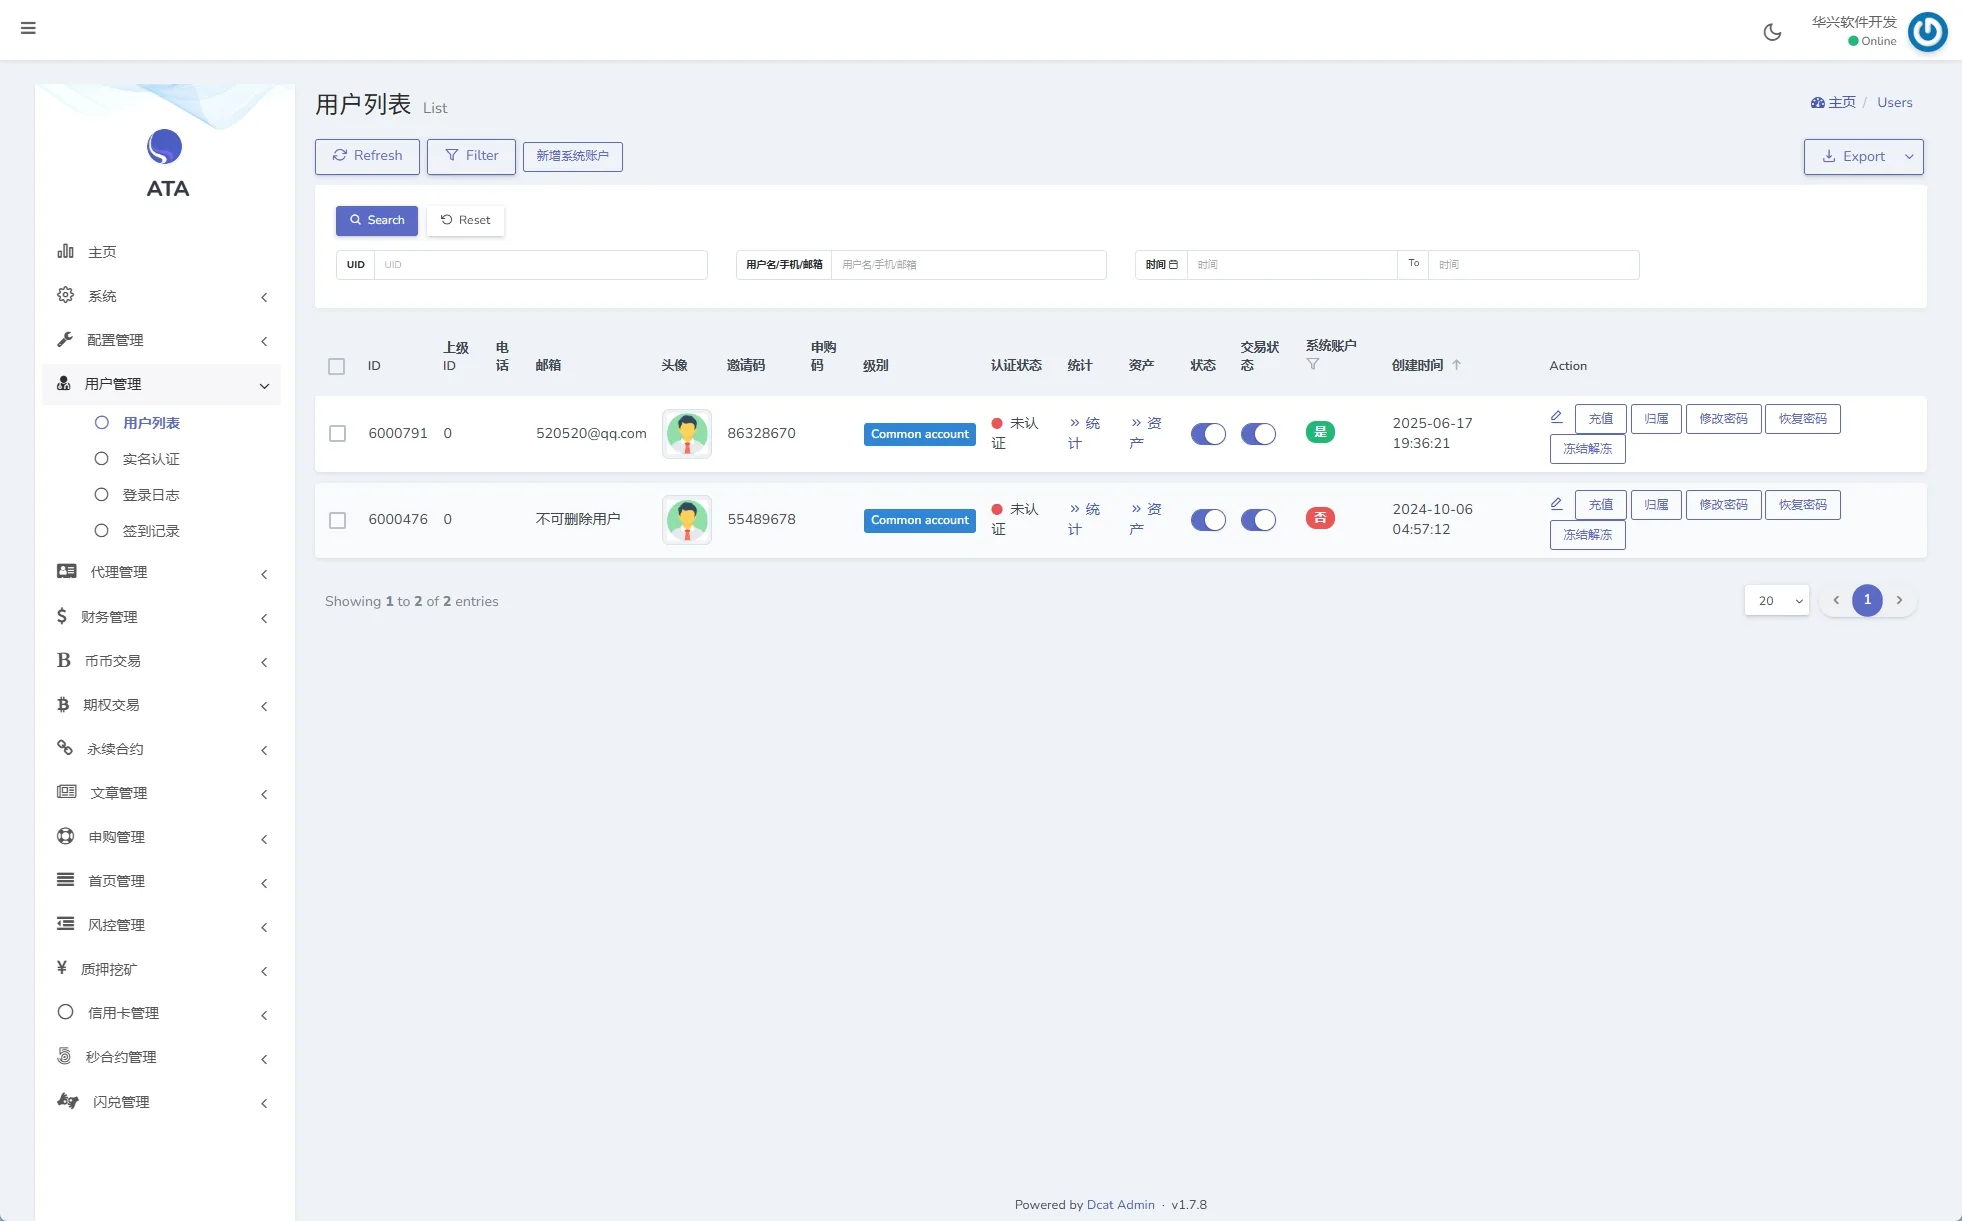Sort by 创建时间 arrow icon
This screenshot has height=1221, width=1962.
[x=1456, y=365]
